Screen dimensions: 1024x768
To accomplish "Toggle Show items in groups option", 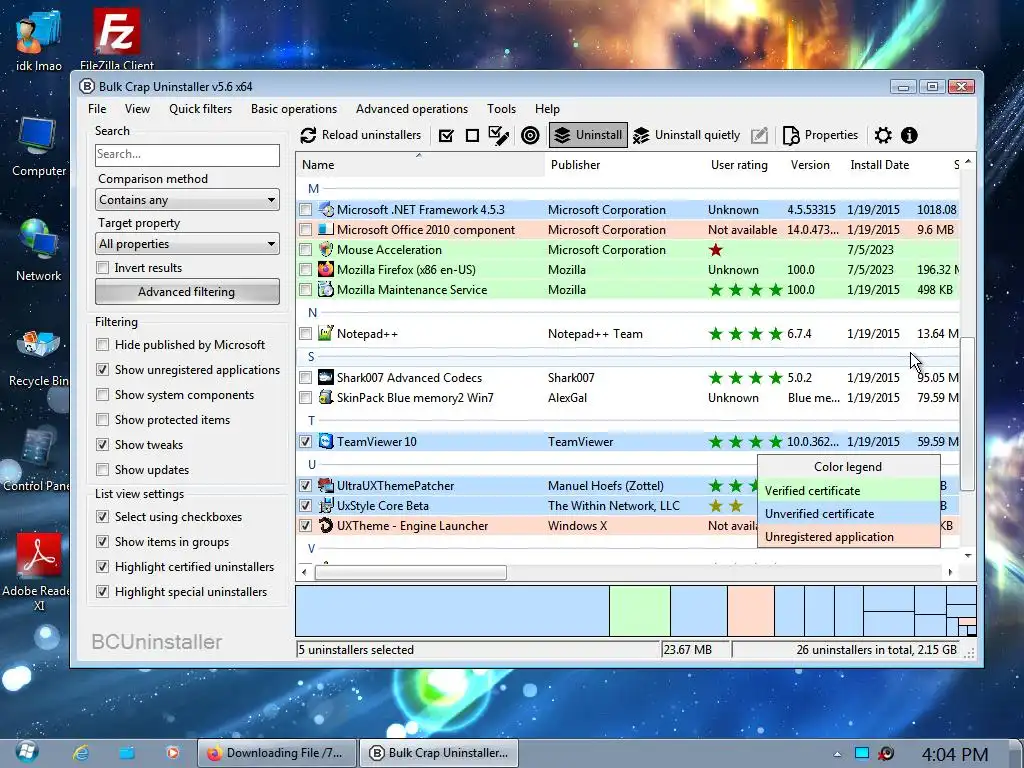I will tap(103, 541).
